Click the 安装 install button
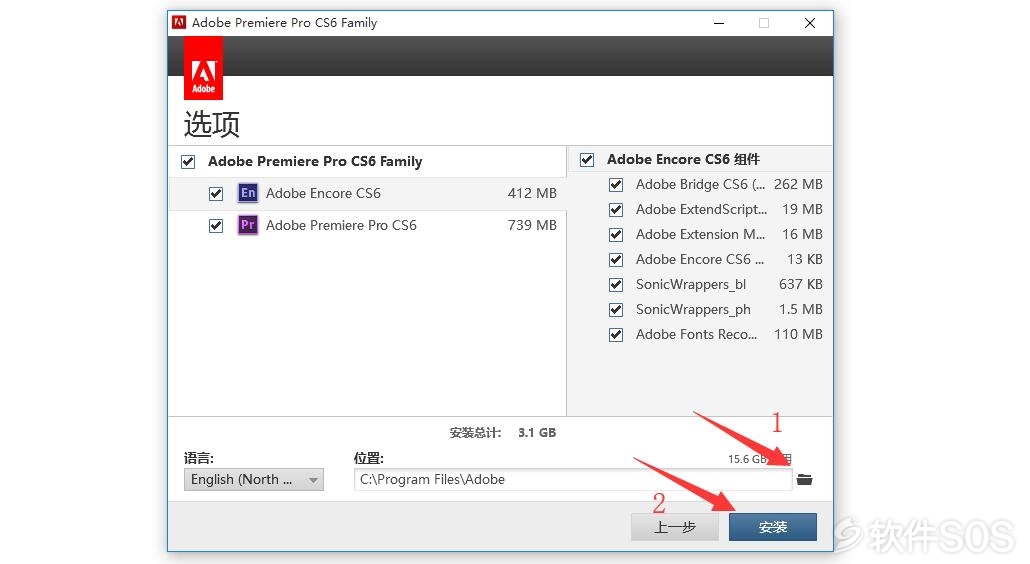This screenshot has height=564, width=1030. 772,527
